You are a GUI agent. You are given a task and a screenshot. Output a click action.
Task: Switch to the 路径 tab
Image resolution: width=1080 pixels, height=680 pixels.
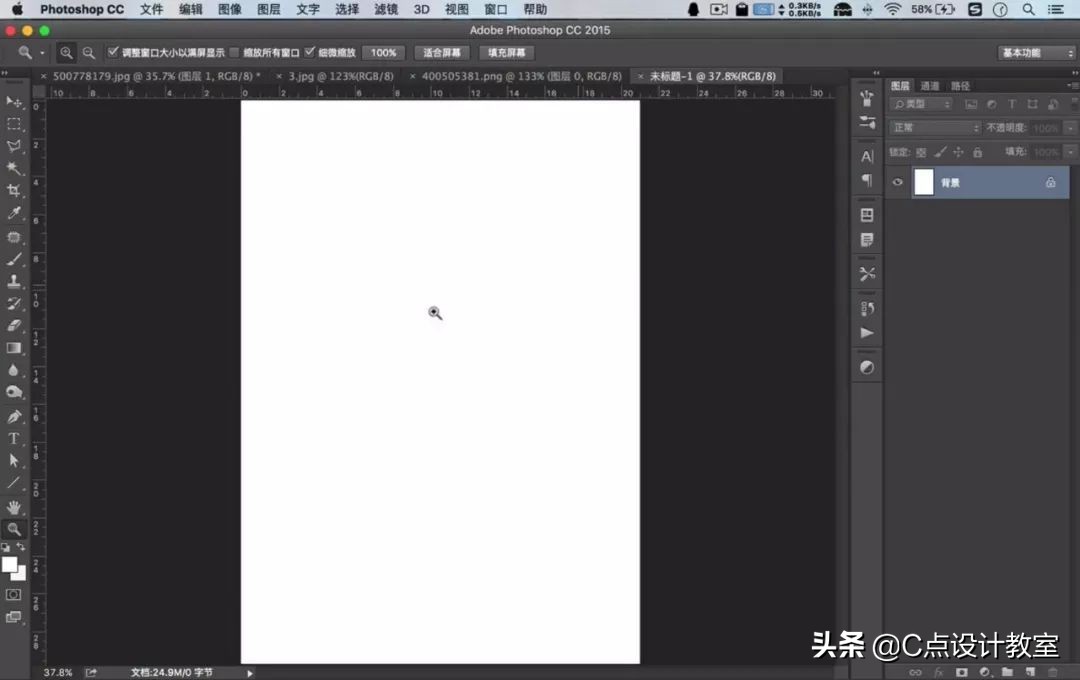pyautogui.click(x=960, y=86)
